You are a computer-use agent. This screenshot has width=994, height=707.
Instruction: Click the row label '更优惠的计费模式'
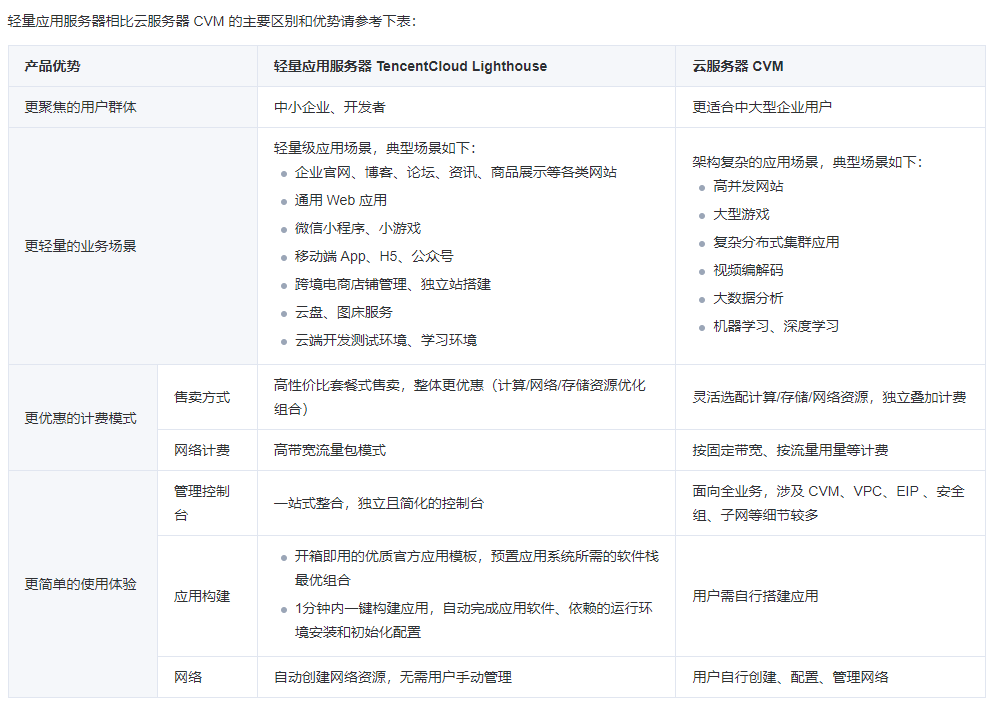pos(81,418)
